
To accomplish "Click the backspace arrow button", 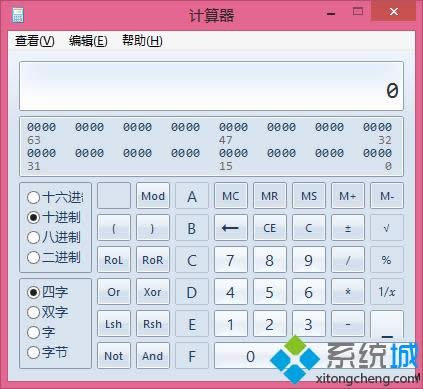I will pyautogui.click(x=231, y=228).
